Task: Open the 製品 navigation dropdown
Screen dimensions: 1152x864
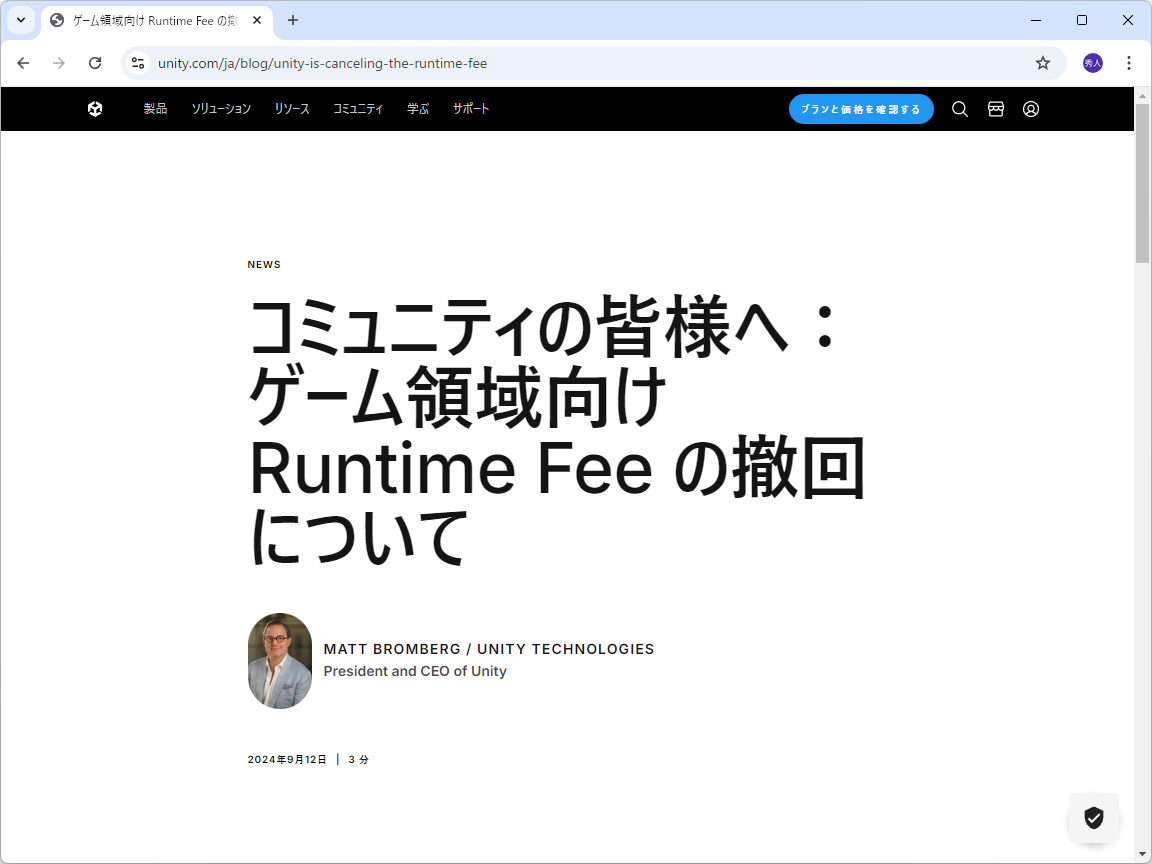Action: pyautogui.click(x=155, y=109)
